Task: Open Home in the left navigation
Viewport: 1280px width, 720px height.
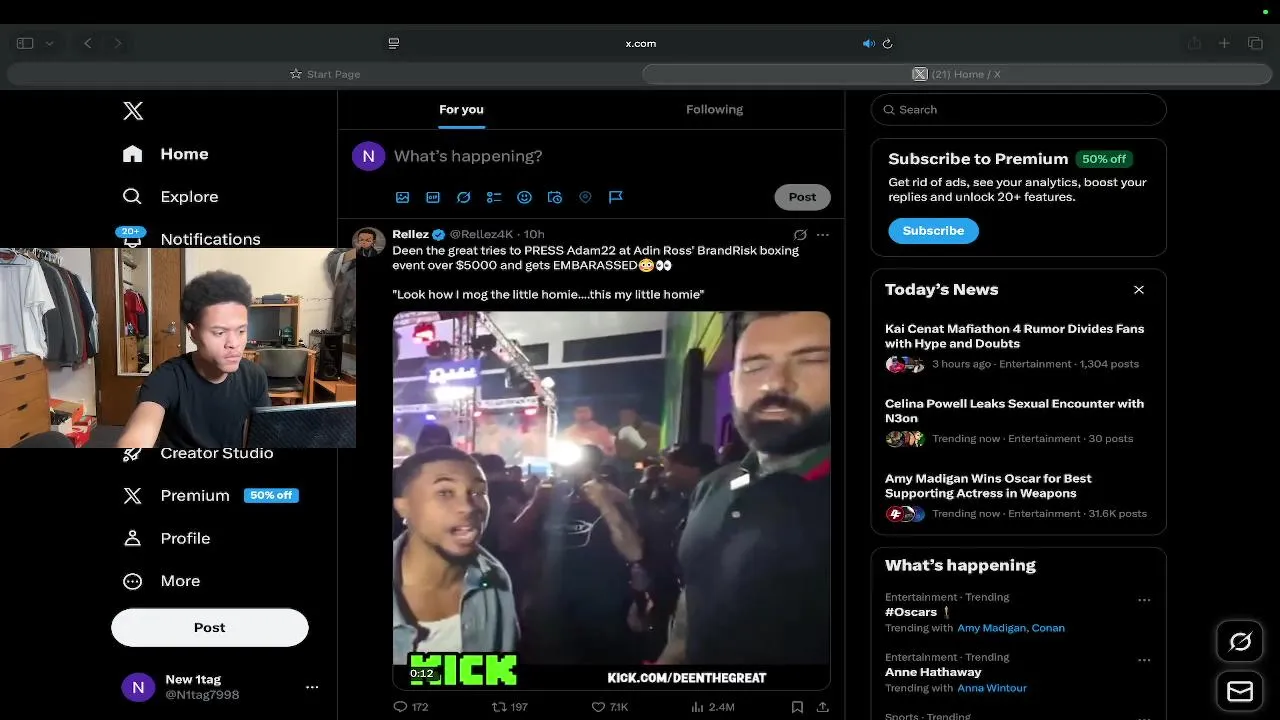Action: coord(166,154)
